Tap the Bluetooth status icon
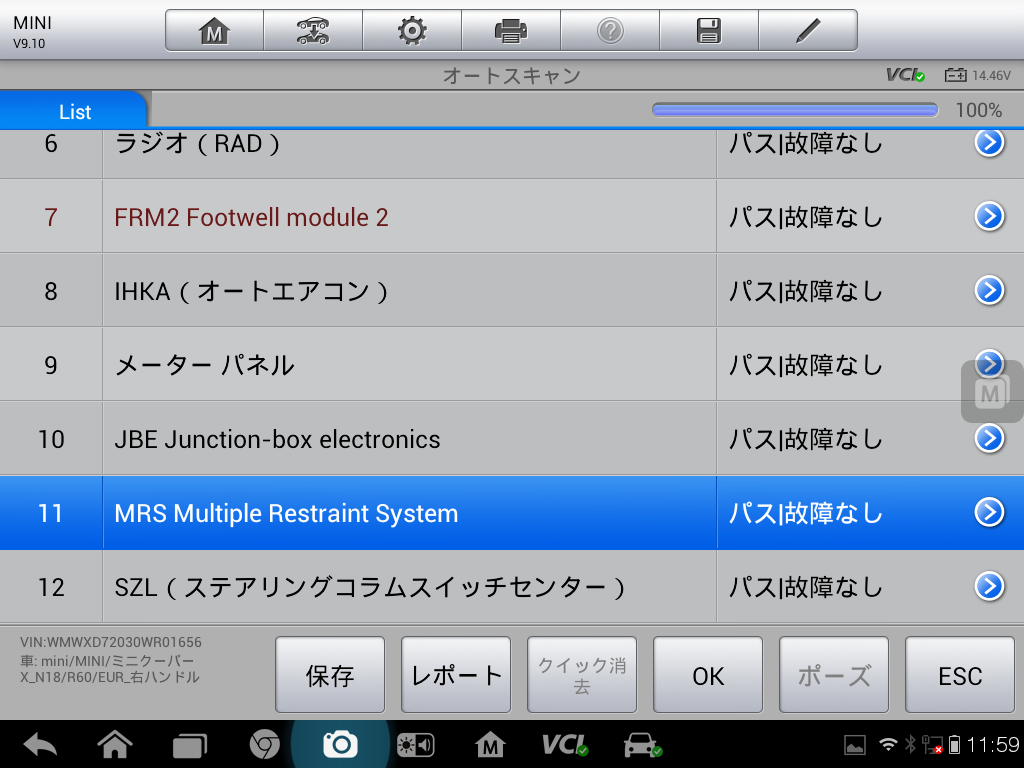The height and width of the screenshot is (768, 1024). [910, 744]
